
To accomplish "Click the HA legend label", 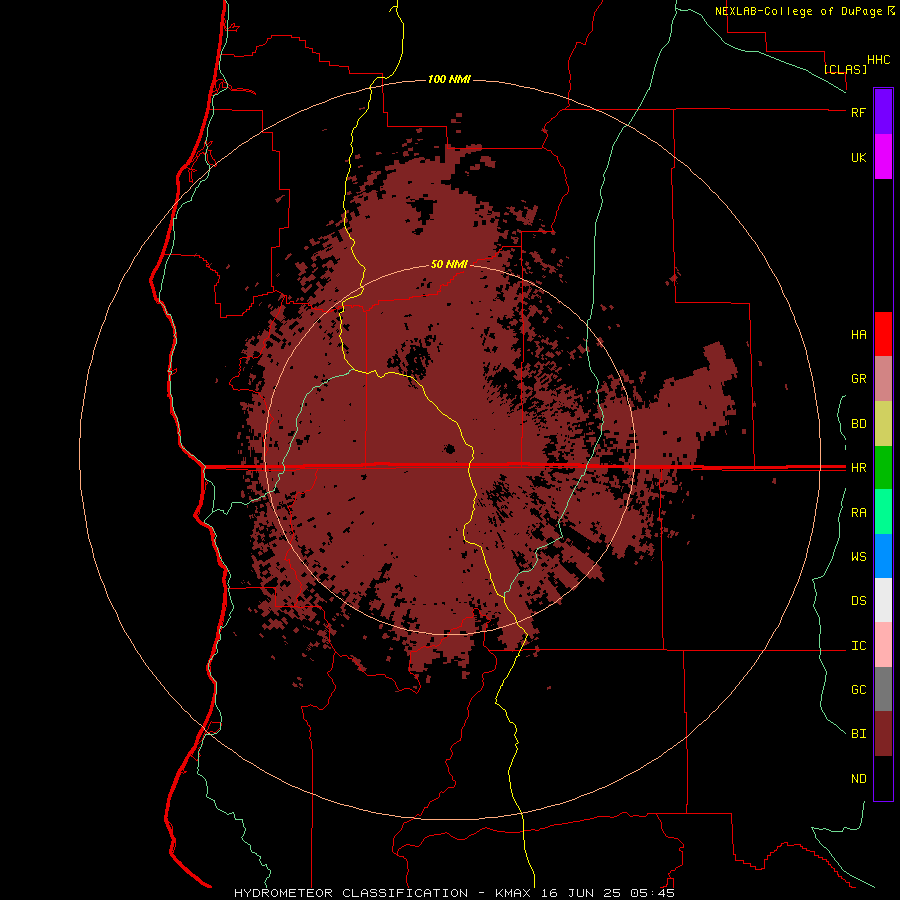I will 858,335.
